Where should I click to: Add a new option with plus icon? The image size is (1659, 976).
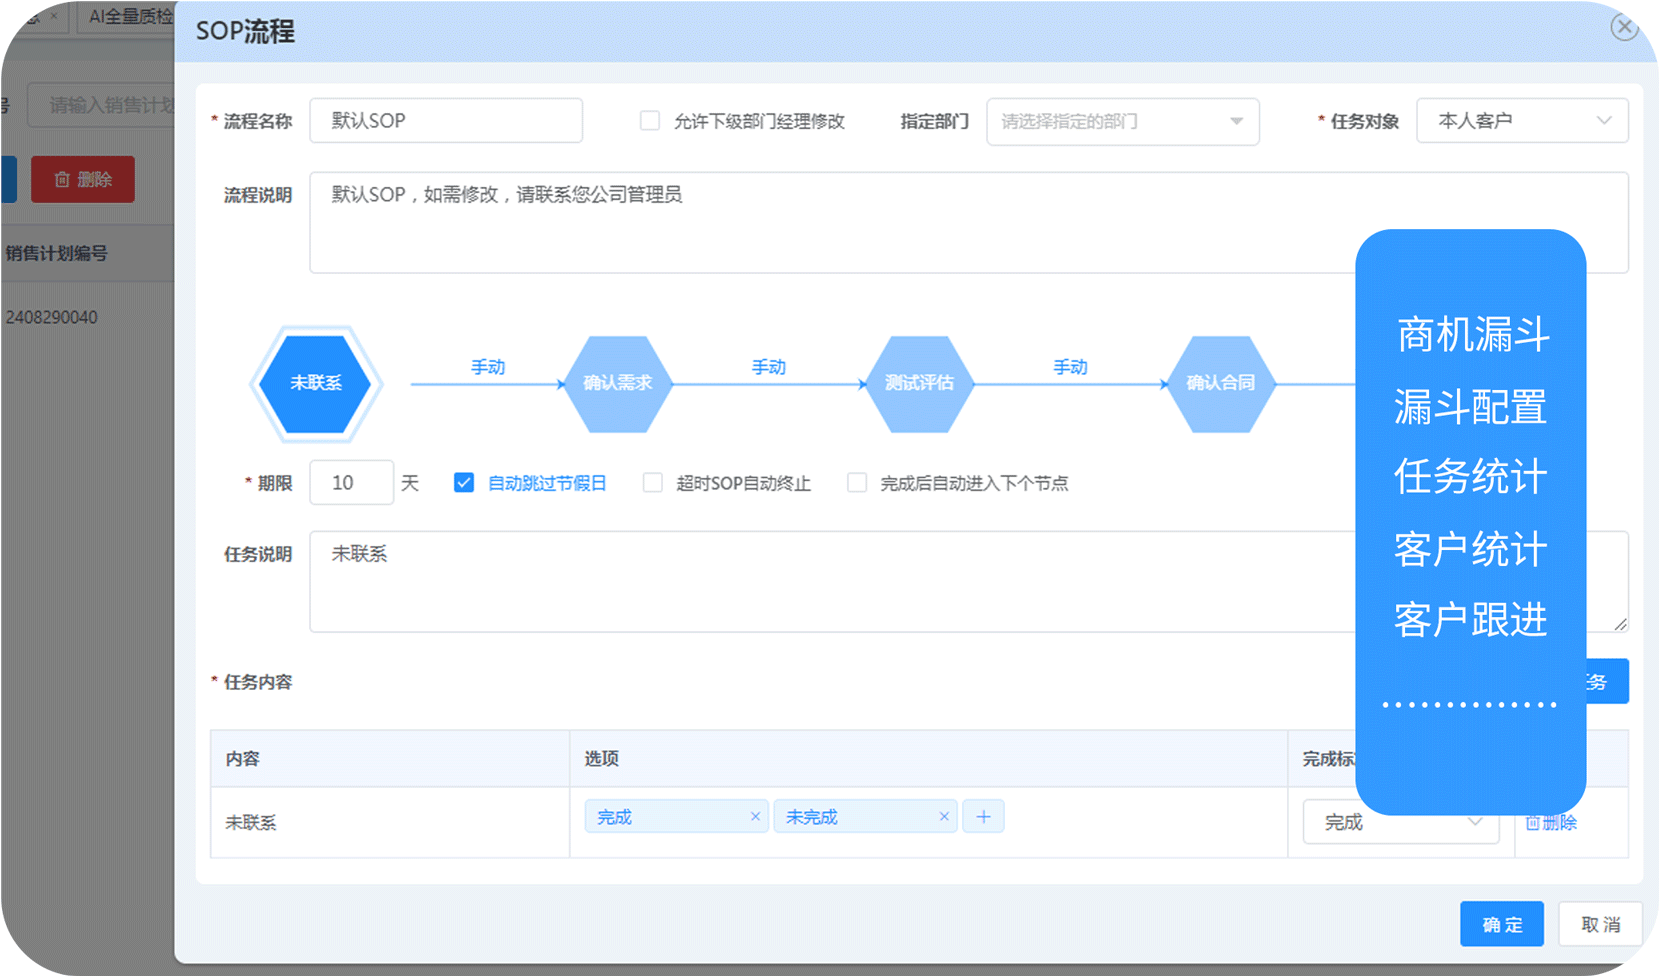tap(983, 817)
